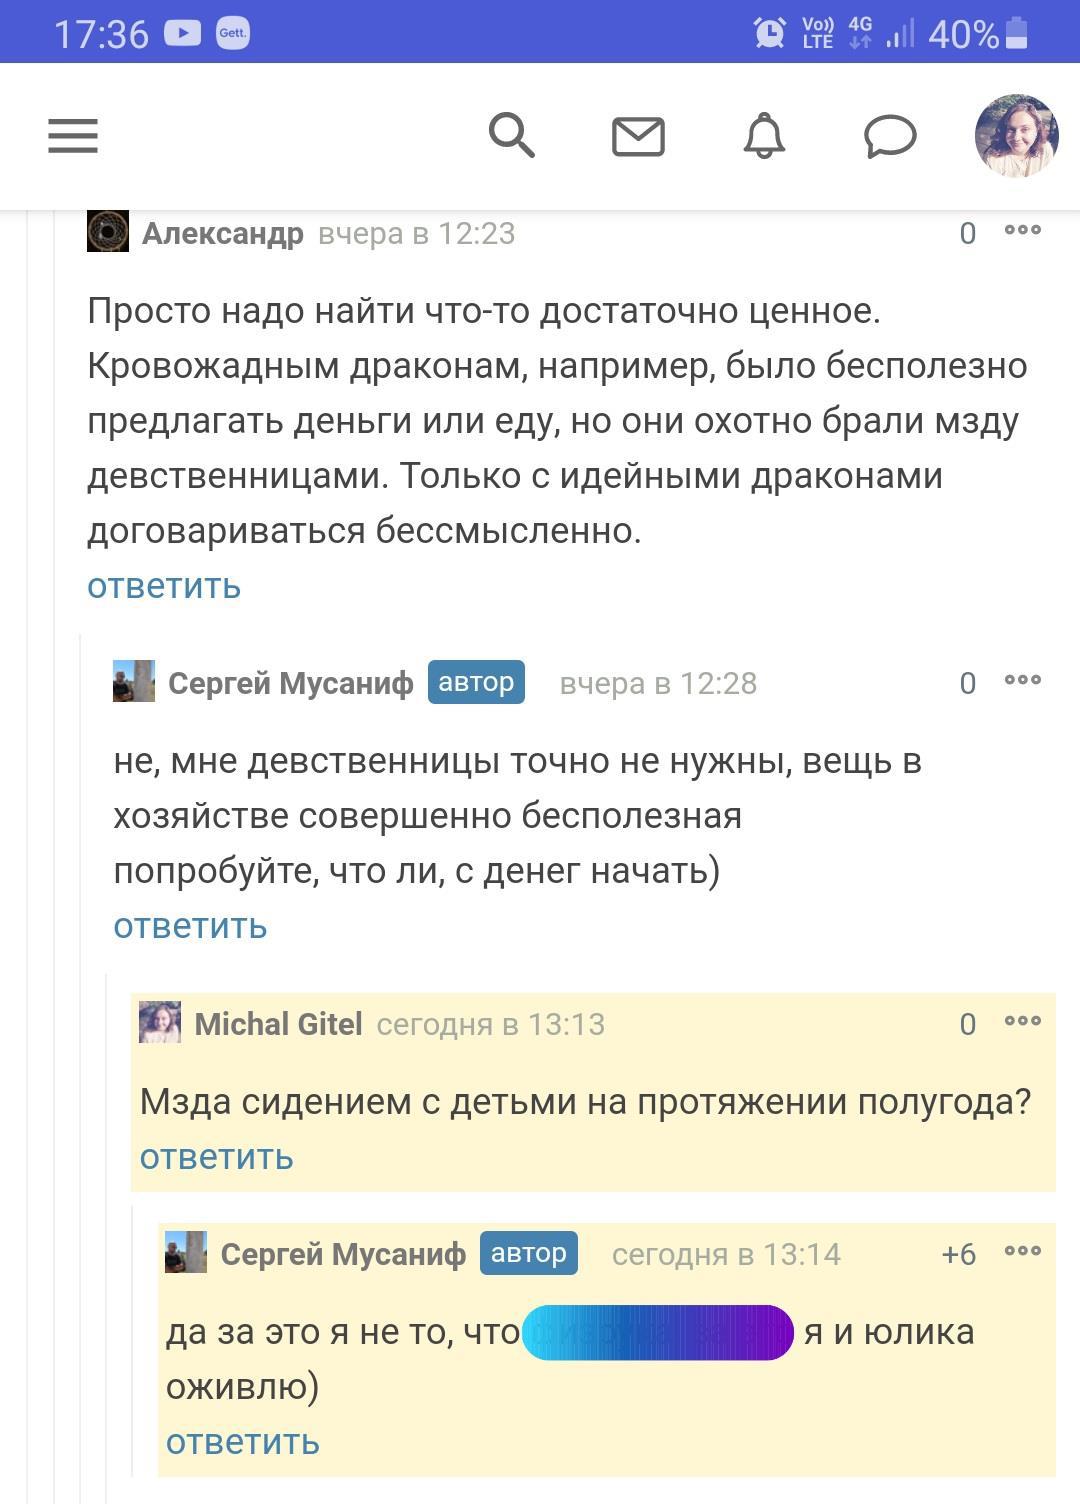Open Michal Gitel's profile name link
The height and width of the screenshot is (1504, 1080).
(x=278, y=1024)
